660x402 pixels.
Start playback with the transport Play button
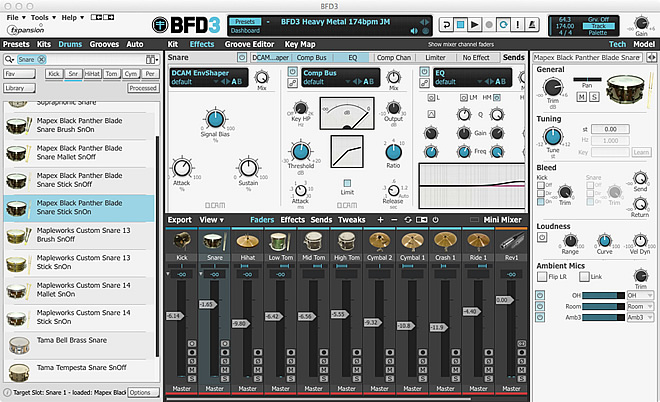[x=474, y=25]
